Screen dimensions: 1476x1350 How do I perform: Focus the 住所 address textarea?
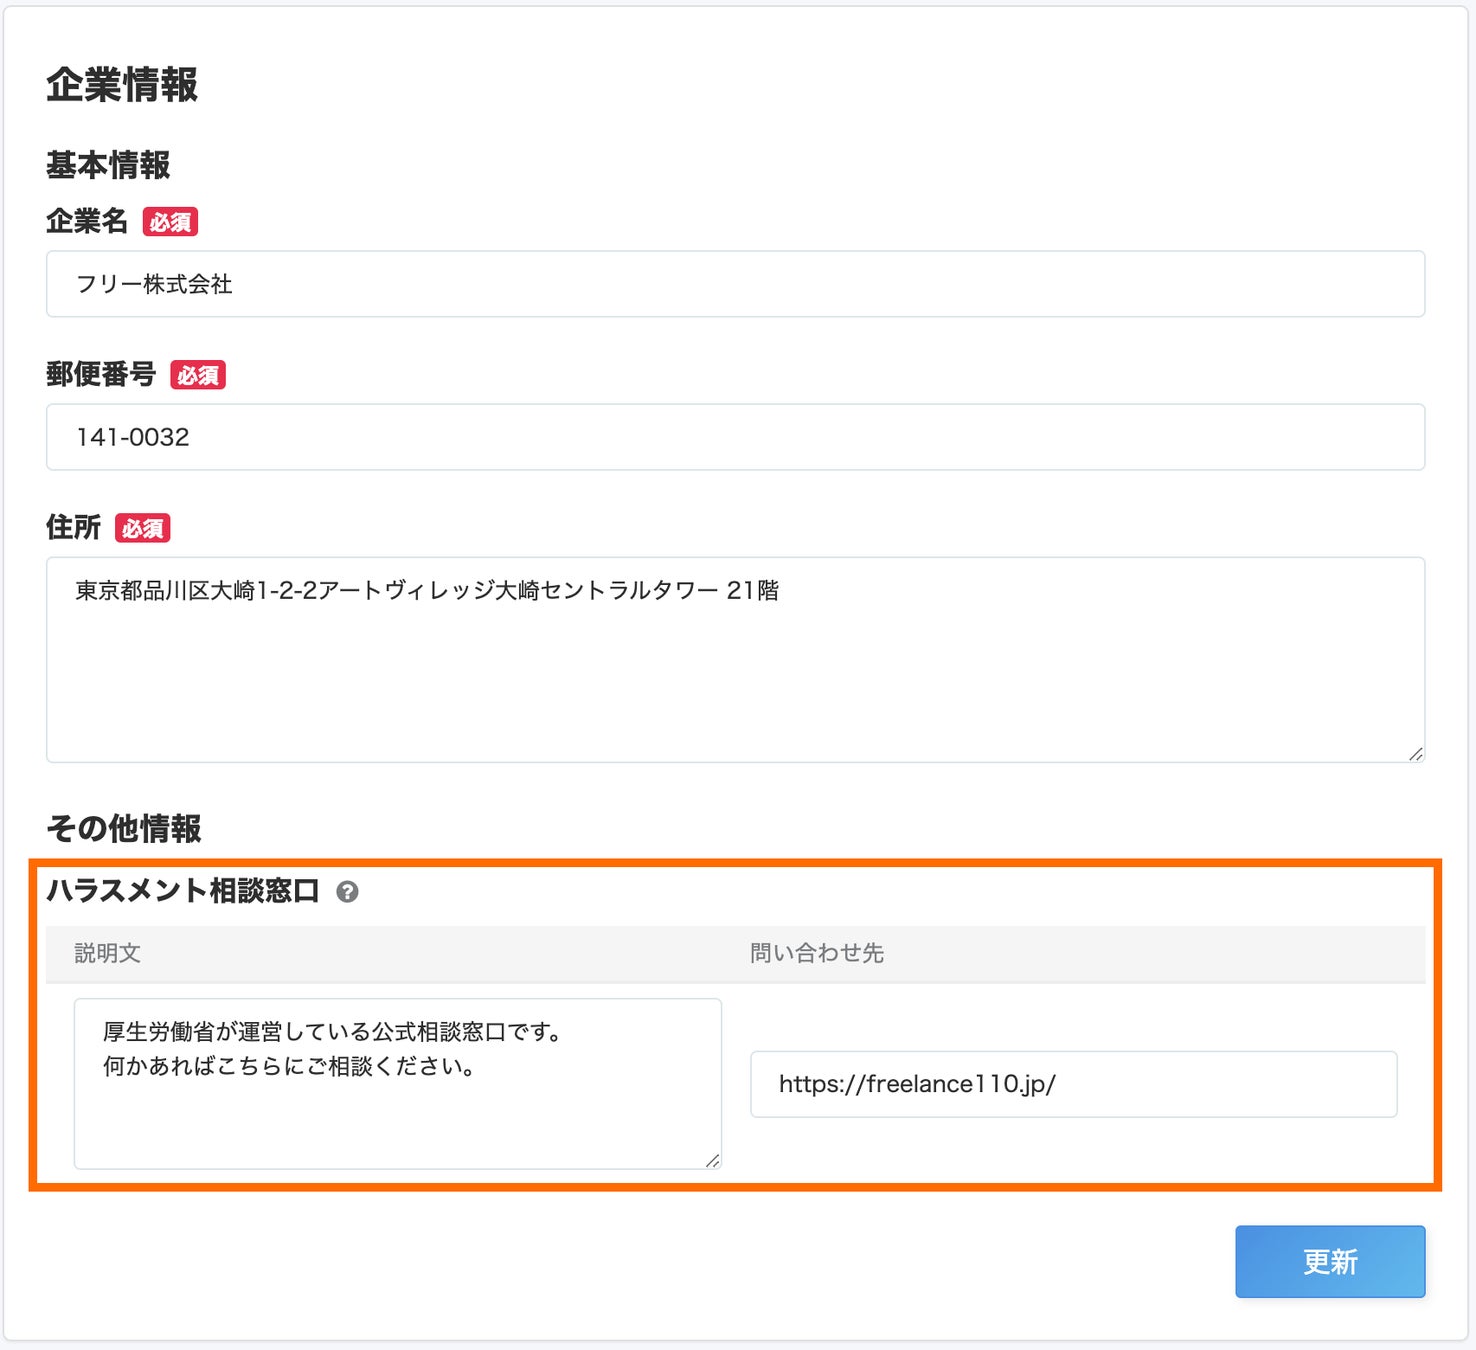735,660
